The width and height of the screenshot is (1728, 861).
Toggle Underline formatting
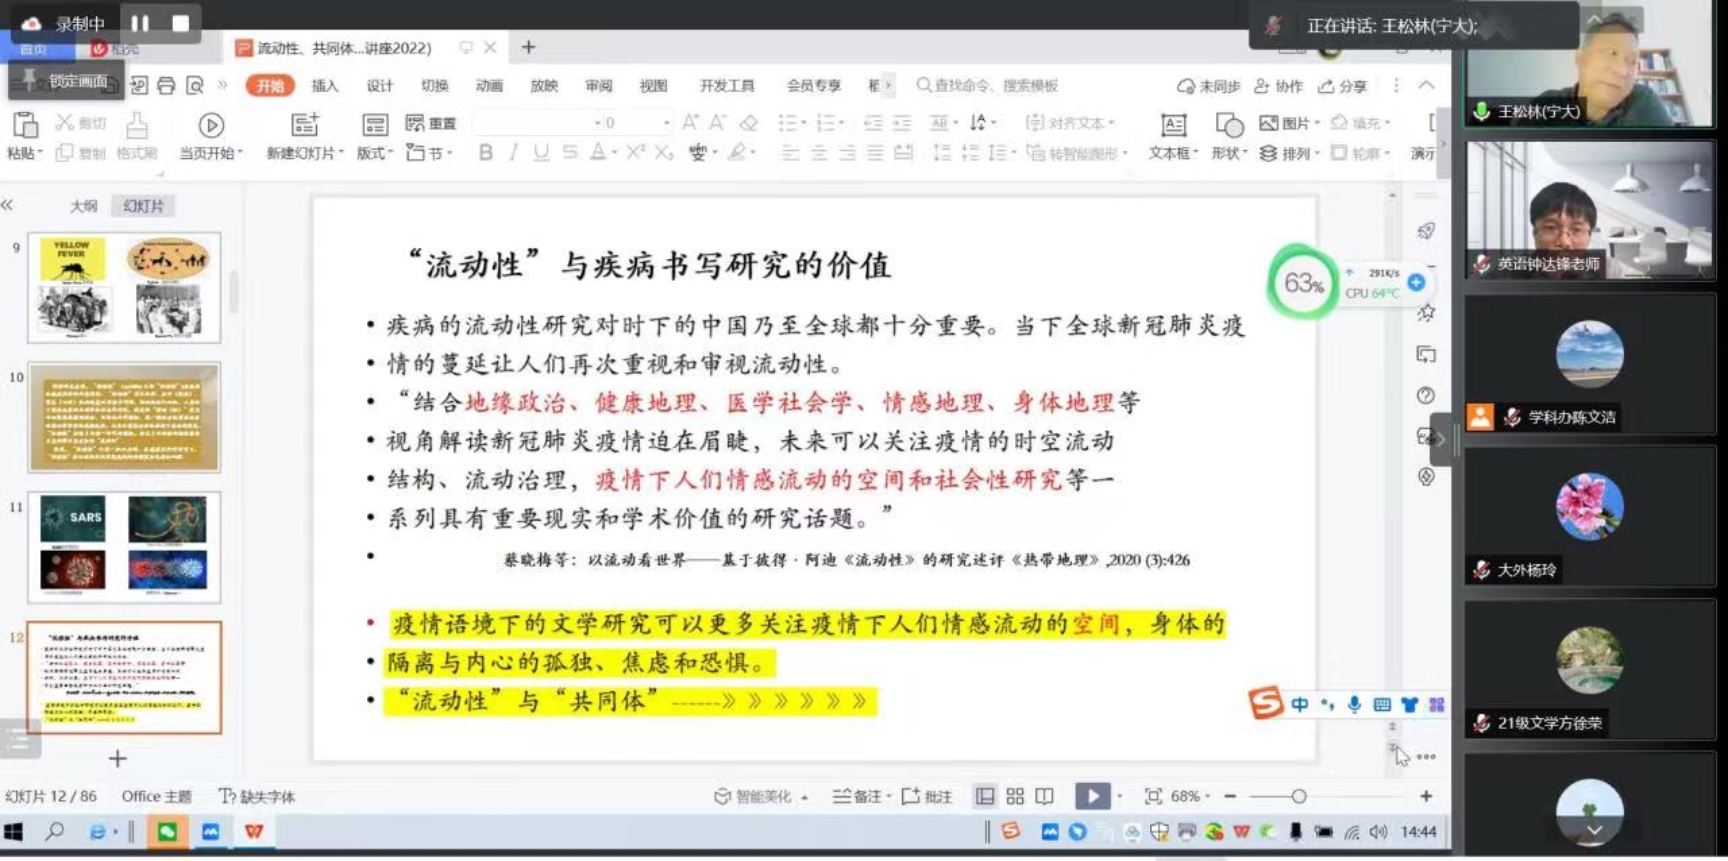(x=541, y=152)
